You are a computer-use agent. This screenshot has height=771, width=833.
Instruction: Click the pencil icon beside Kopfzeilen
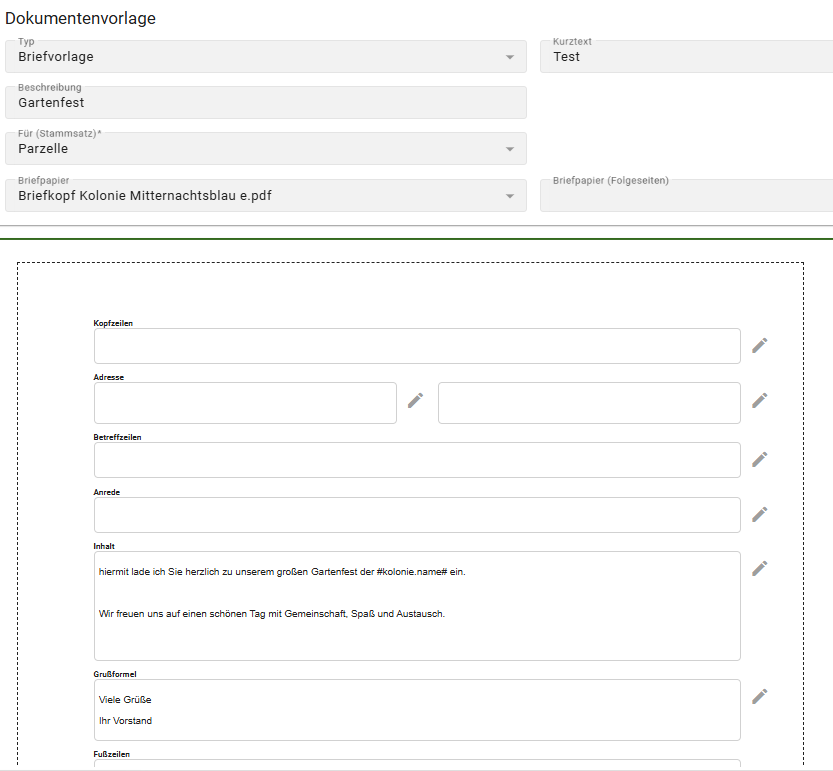coord(760,345)
